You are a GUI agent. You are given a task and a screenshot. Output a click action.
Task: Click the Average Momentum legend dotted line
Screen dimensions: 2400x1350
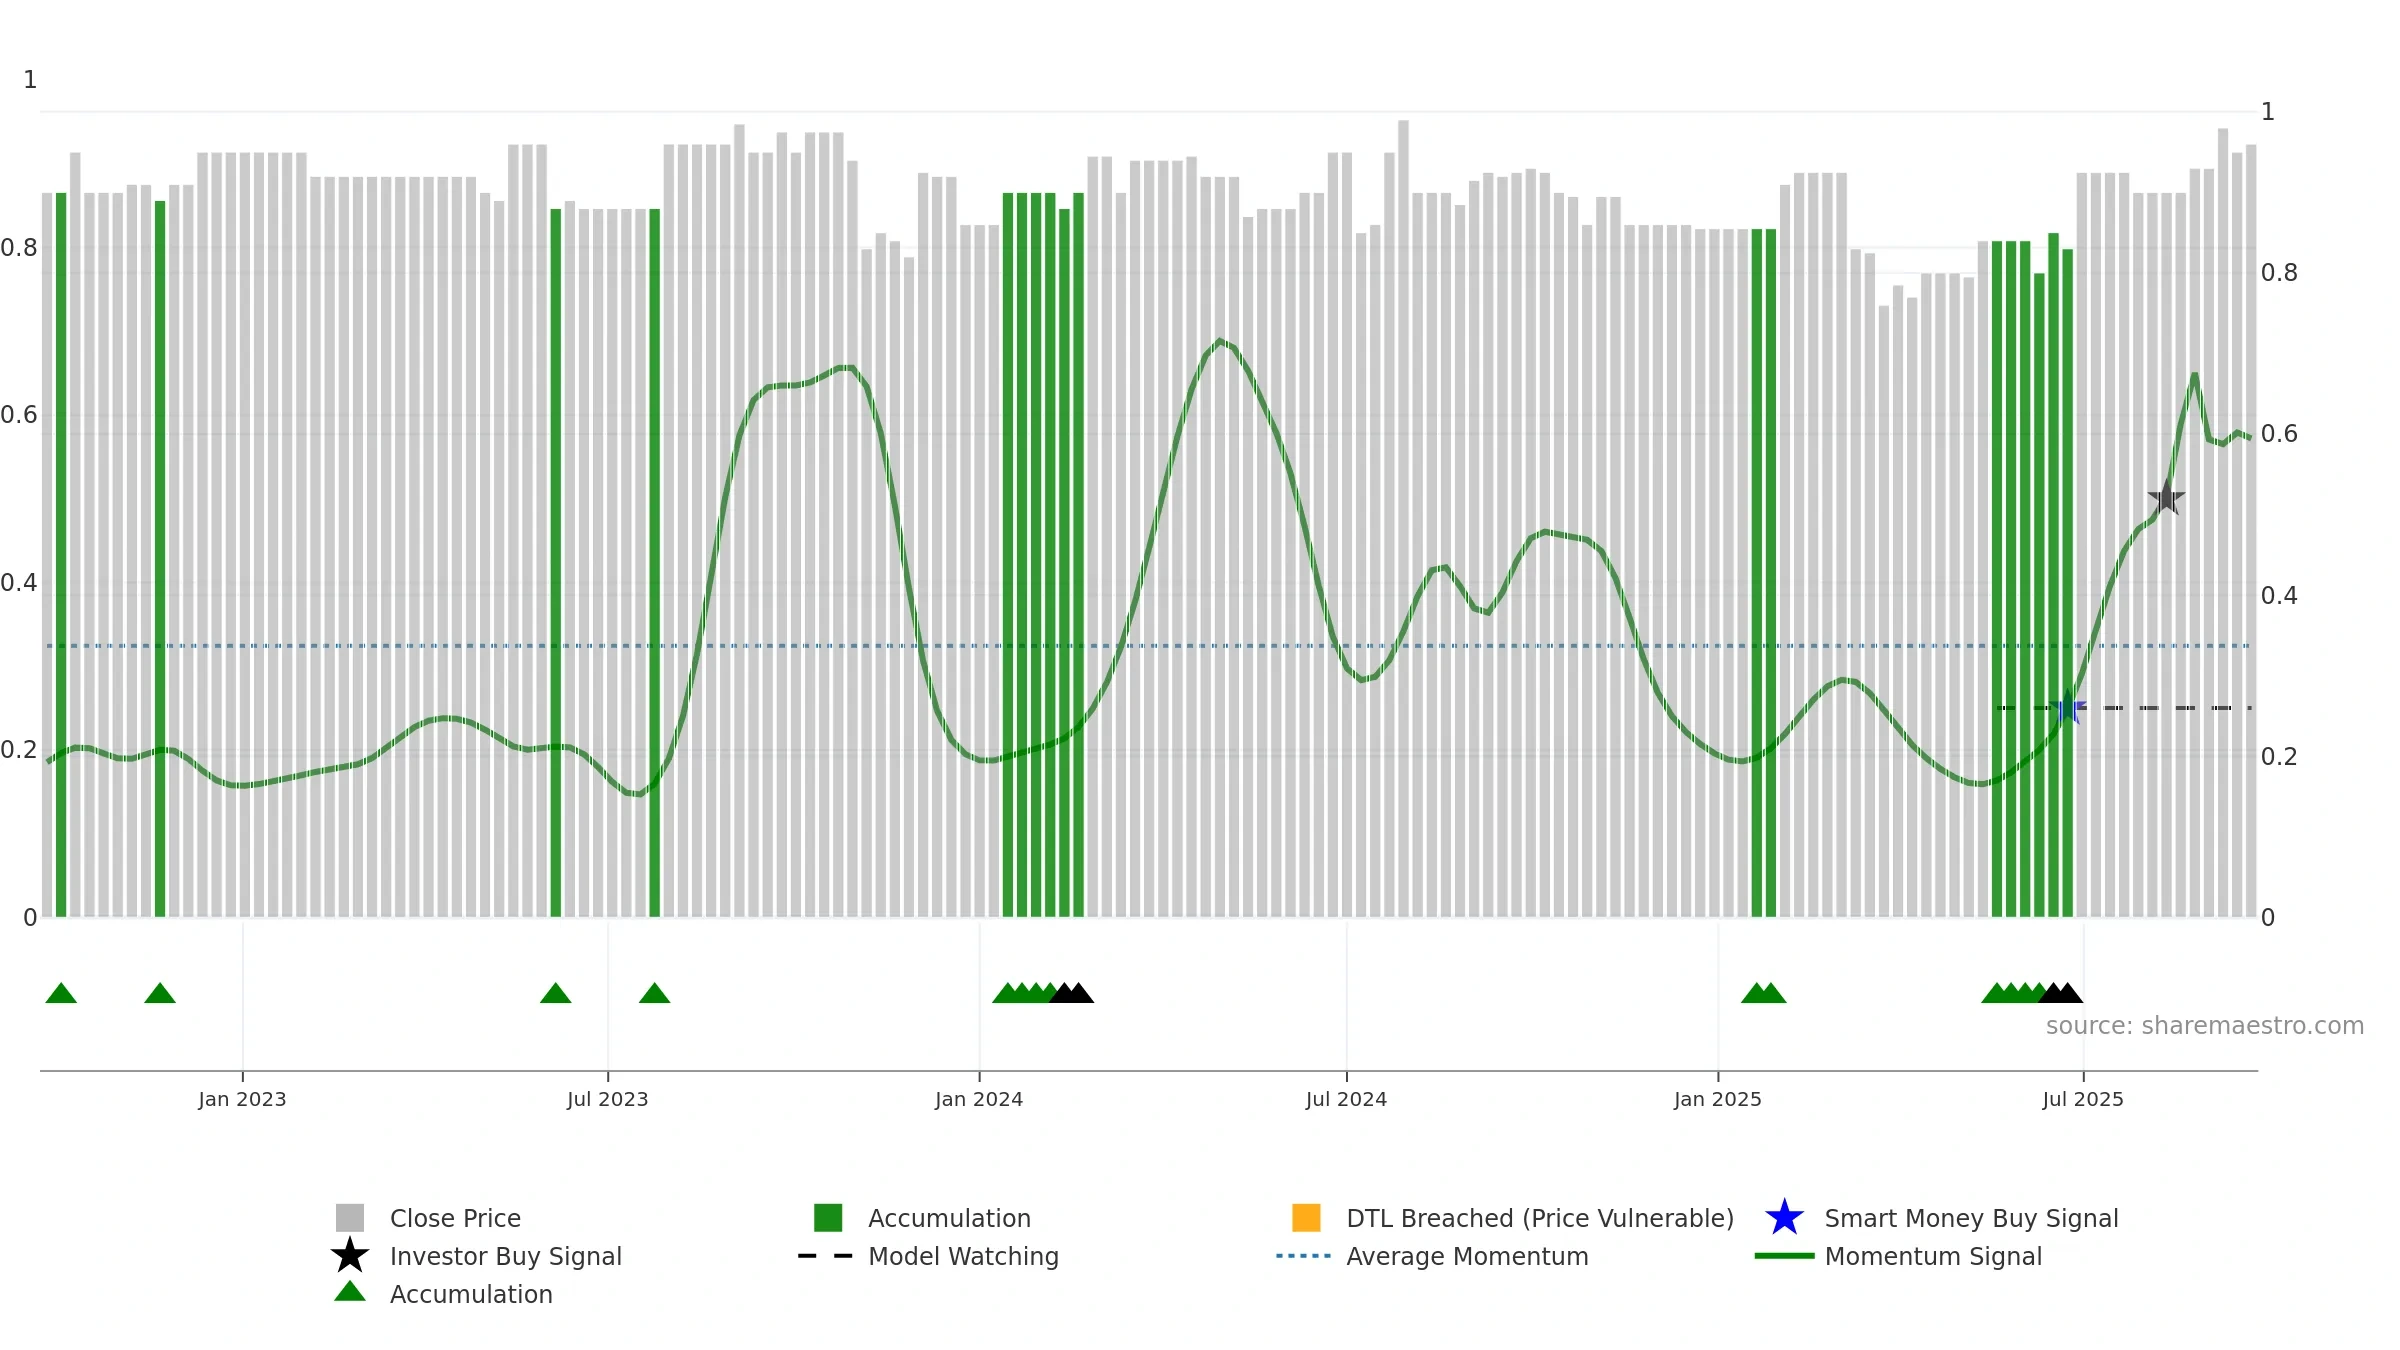coord(1304,1256)
